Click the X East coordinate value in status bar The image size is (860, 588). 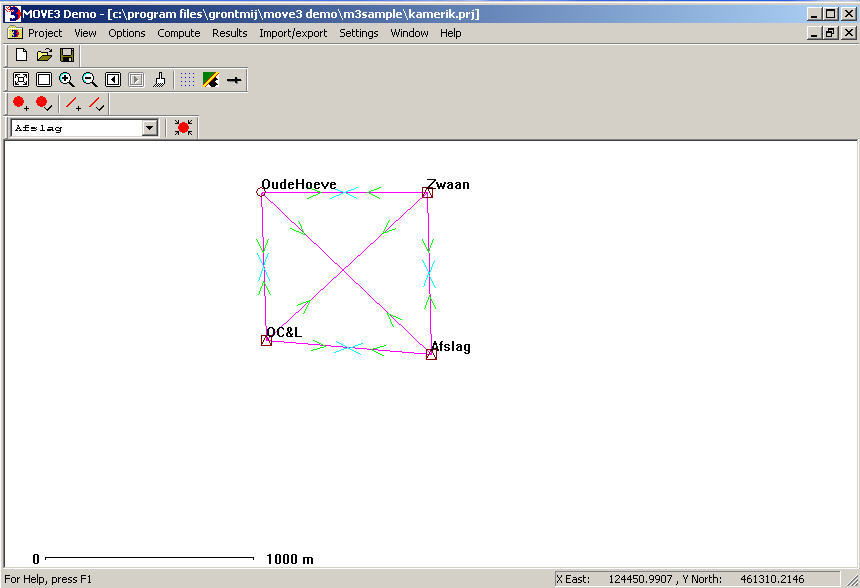(641, 579)
